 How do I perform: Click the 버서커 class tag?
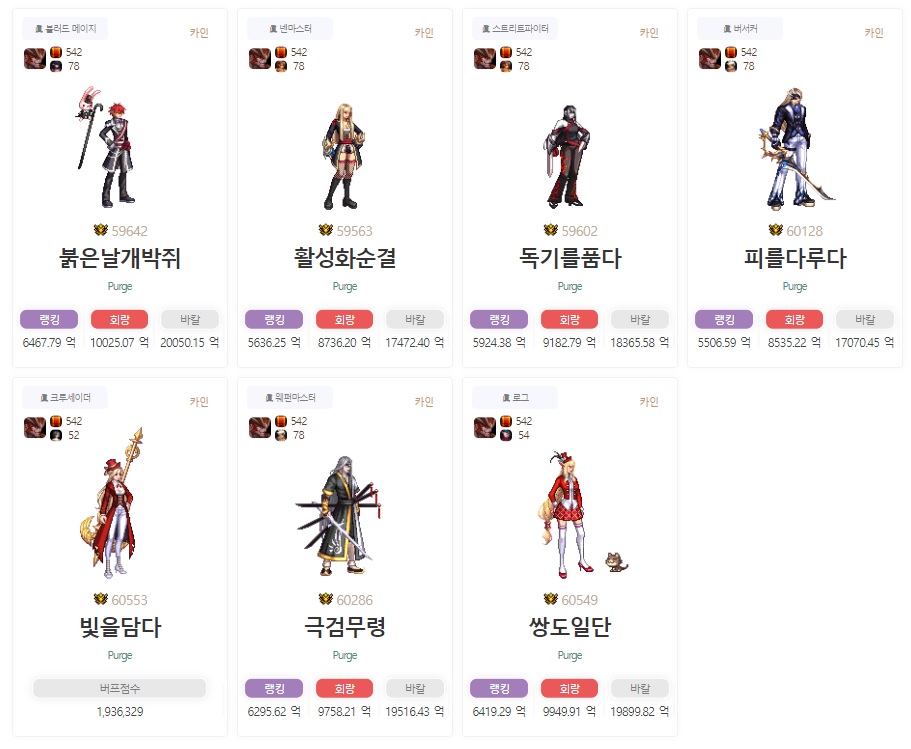[x=740, y=28]
